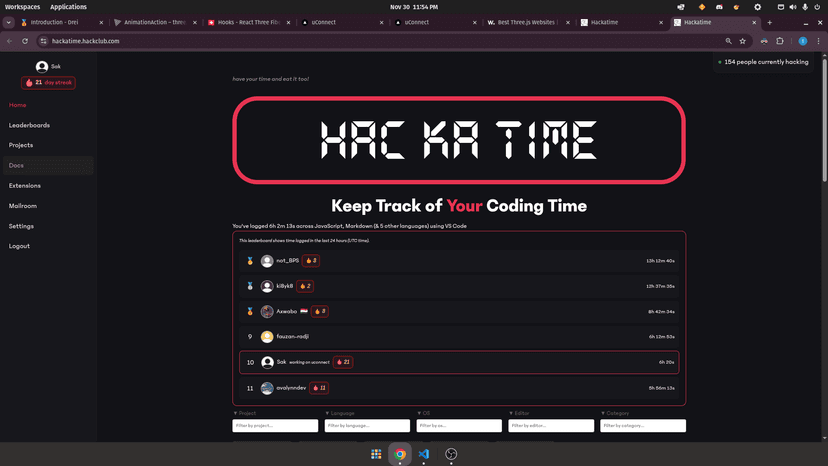Image resolution: width=828 pixels, height=466 pixels.
Task: Open the new tab plus button
Action: coord(769,22)
